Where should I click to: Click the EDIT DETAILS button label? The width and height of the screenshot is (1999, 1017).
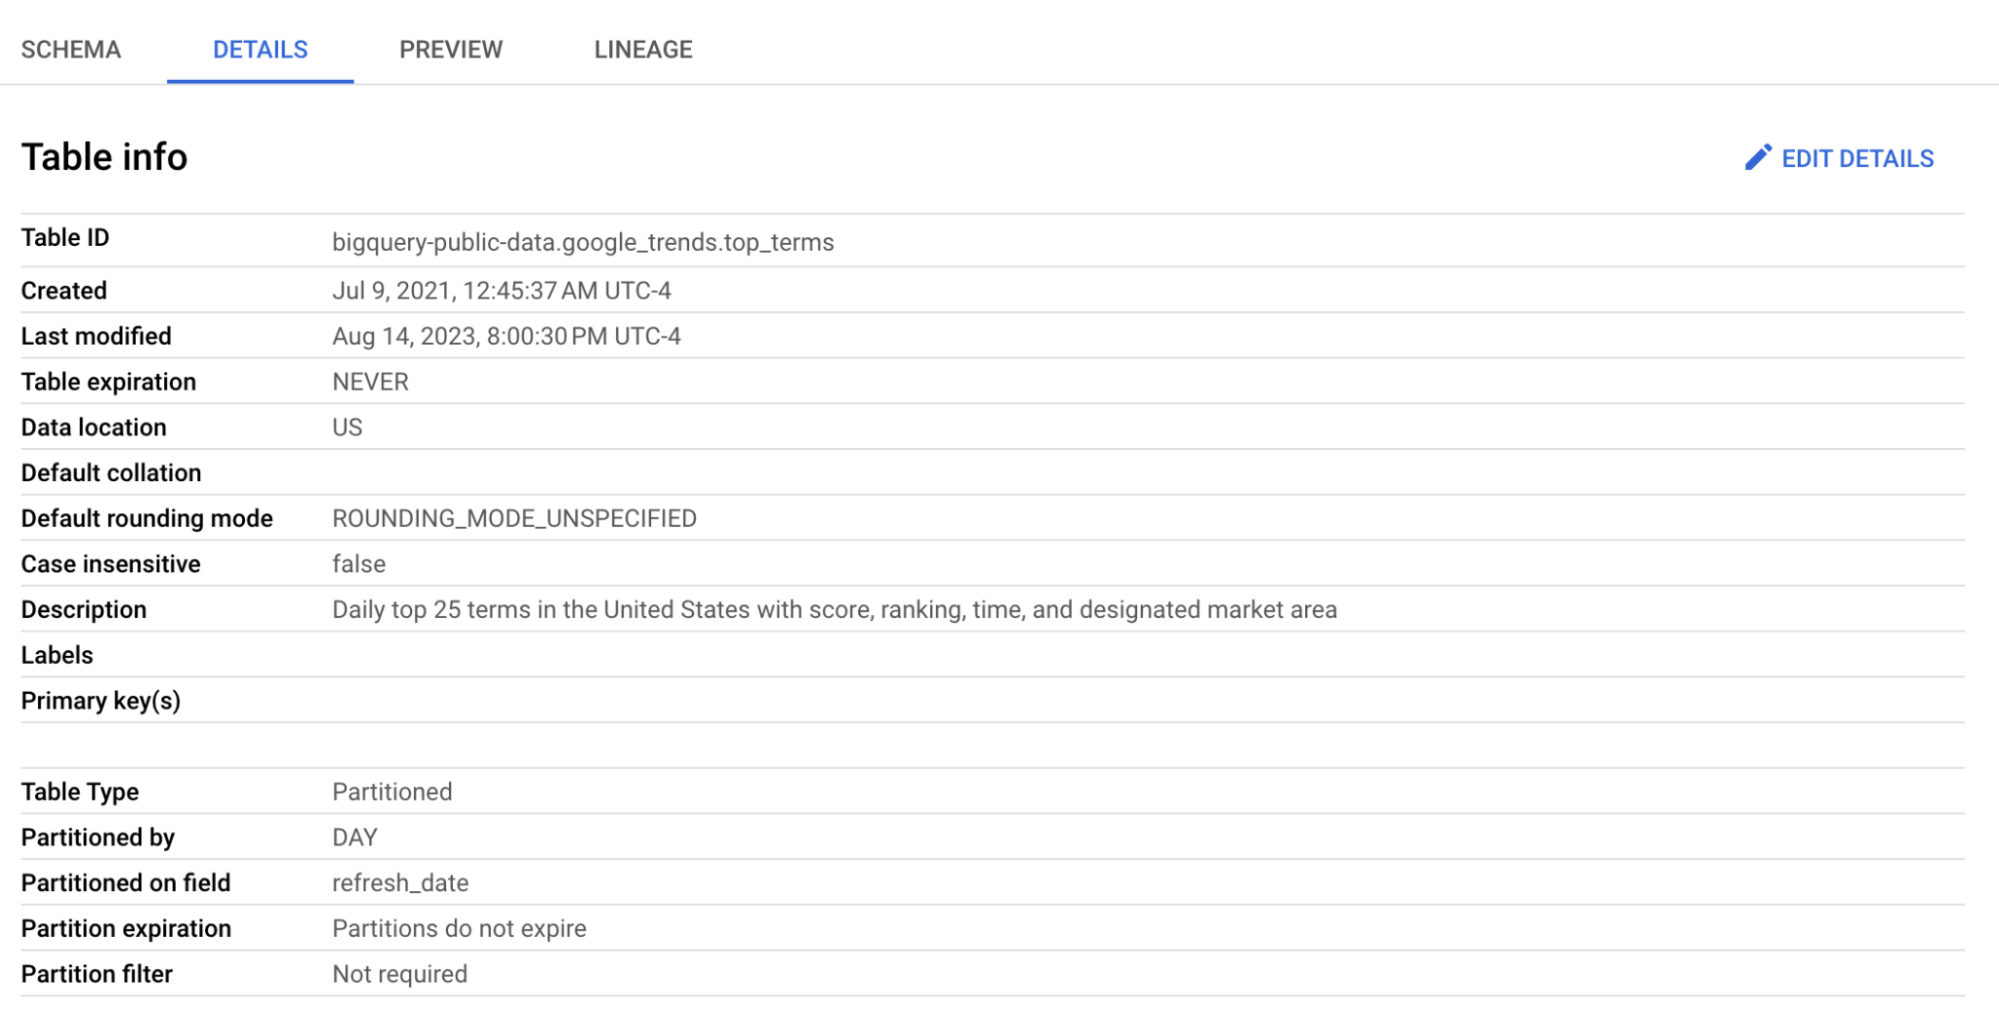(1857, 159)
